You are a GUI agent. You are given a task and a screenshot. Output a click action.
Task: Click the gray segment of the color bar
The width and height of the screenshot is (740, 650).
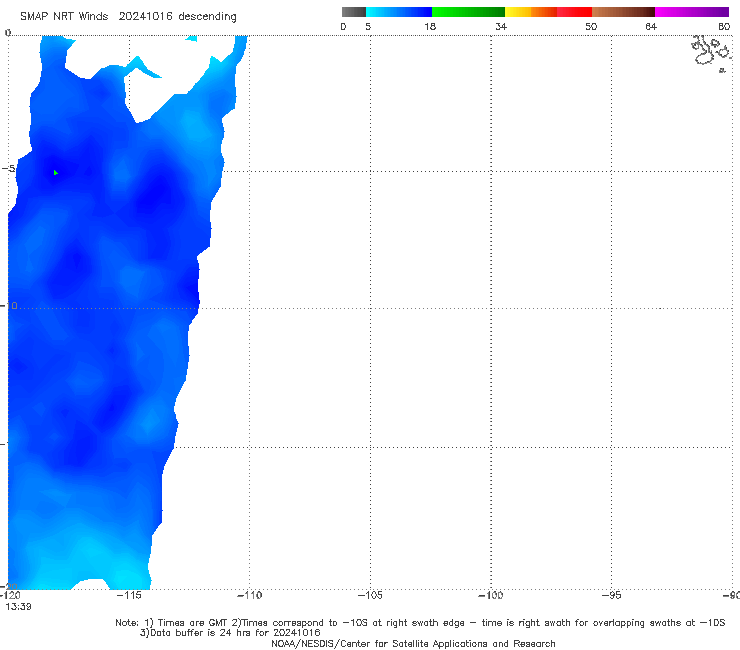[354, 12]
